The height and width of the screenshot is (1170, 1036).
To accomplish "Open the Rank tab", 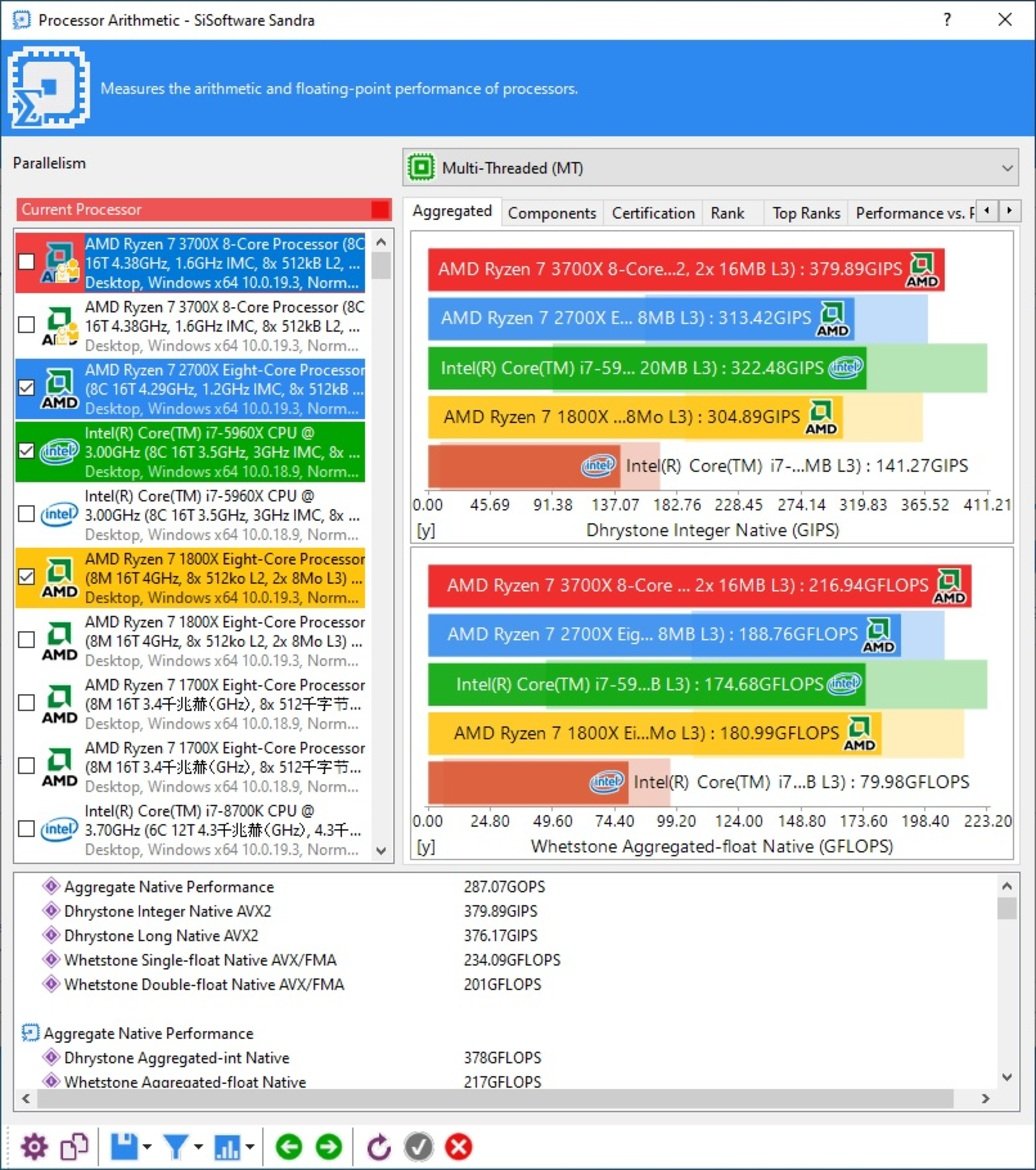I will (x=728, y=213).
